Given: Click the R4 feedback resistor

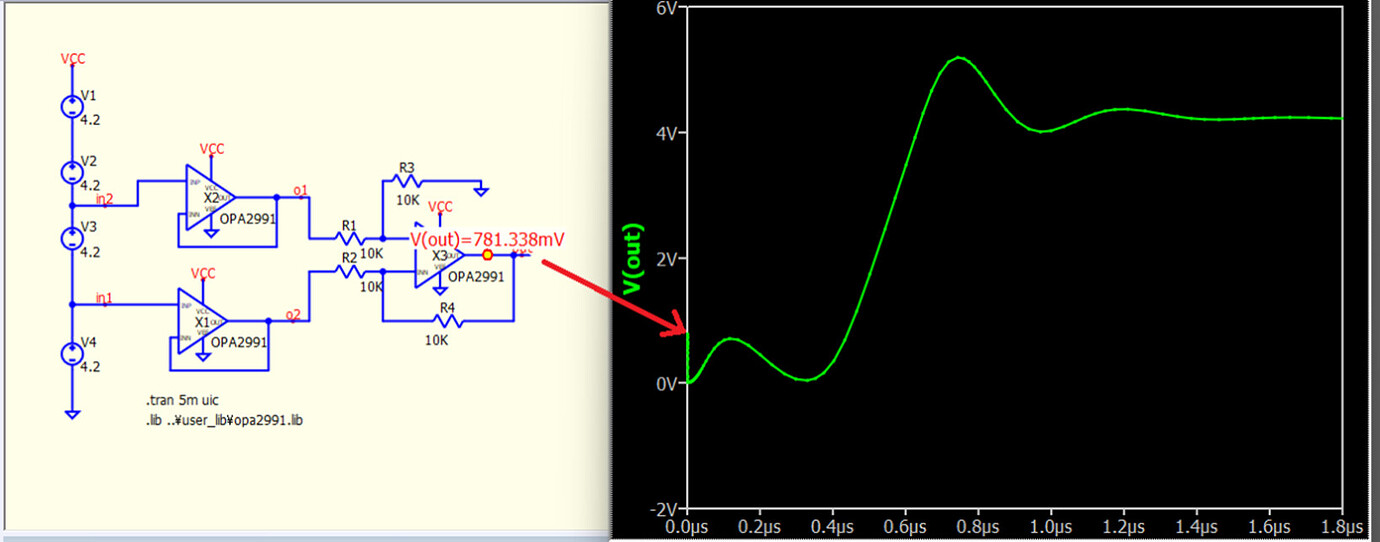Looking at the screenshot, I should [x=447, y=321].
